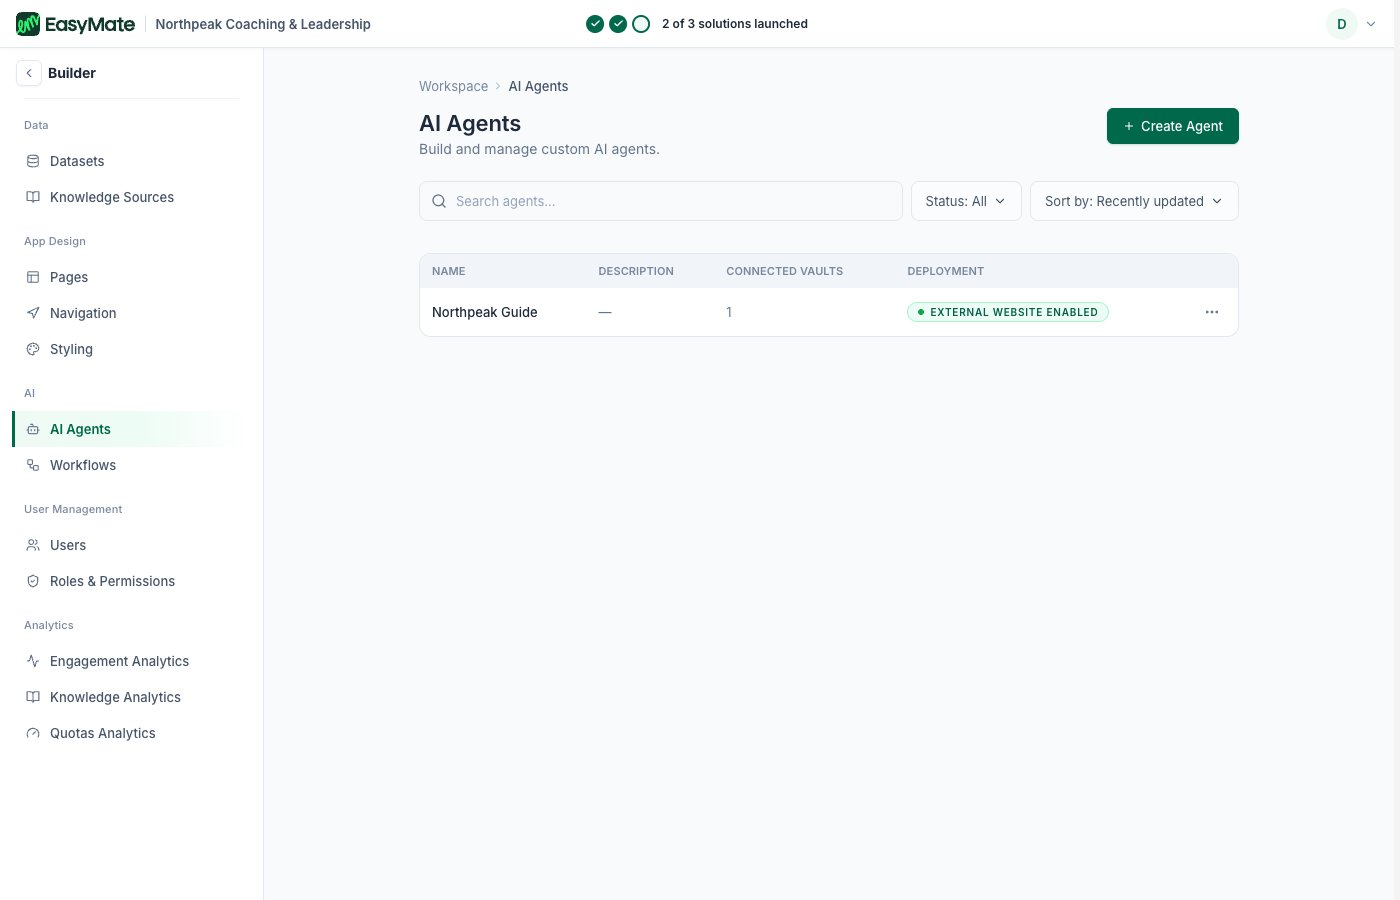Click the connected vaults value '1'
The width and height of the screenshot is (1400, 900).
pos(729,312)
